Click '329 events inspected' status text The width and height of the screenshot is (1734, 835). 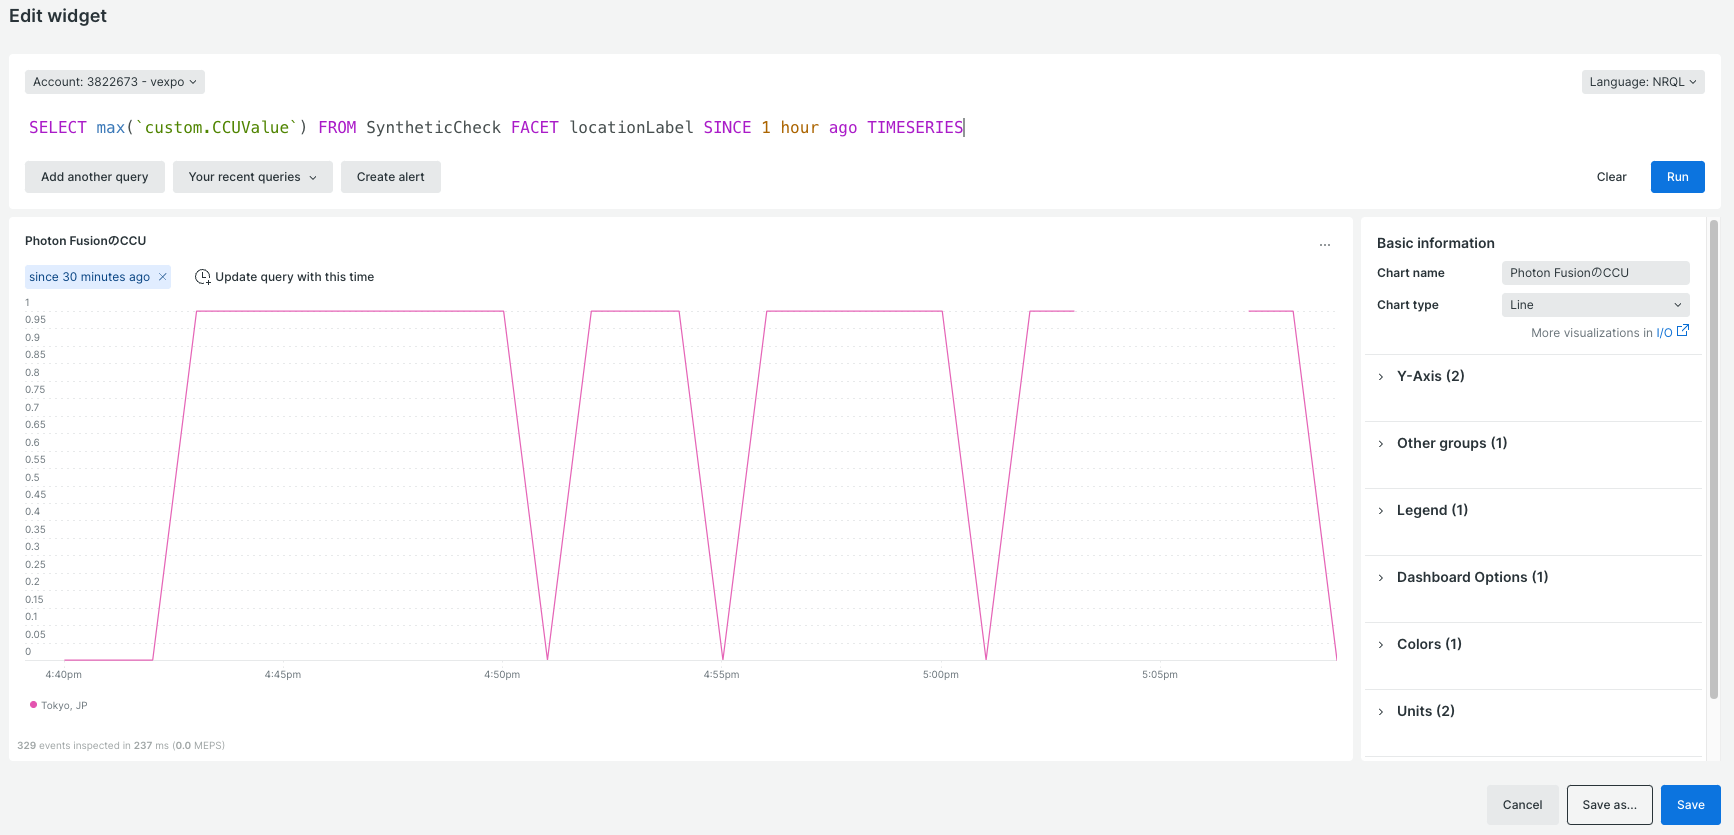coord(121,746)
